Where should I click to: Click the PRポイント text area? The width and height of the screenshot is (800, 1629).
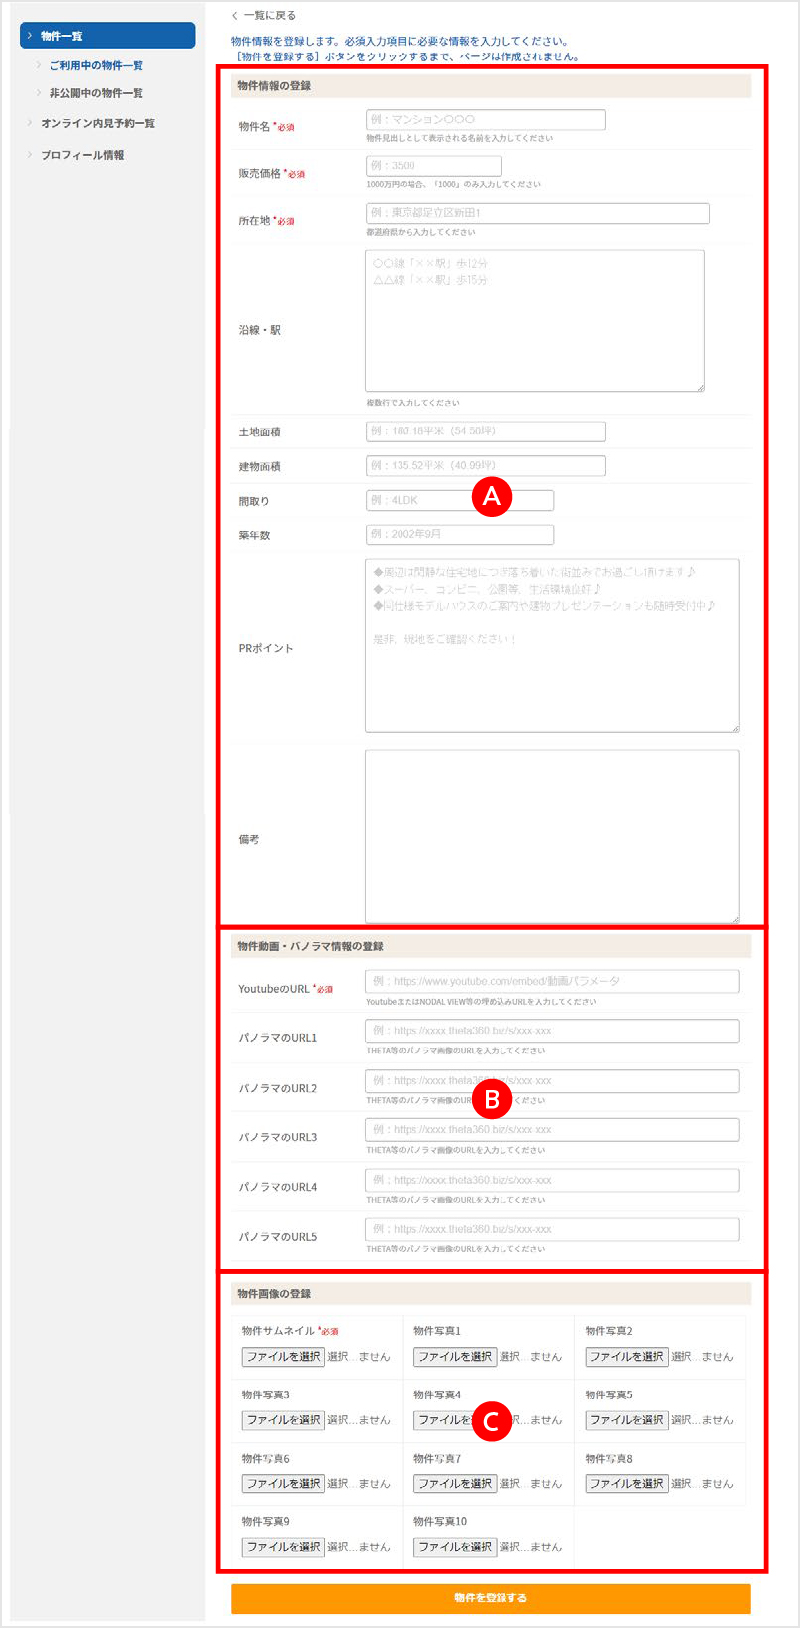pos(551,645)
